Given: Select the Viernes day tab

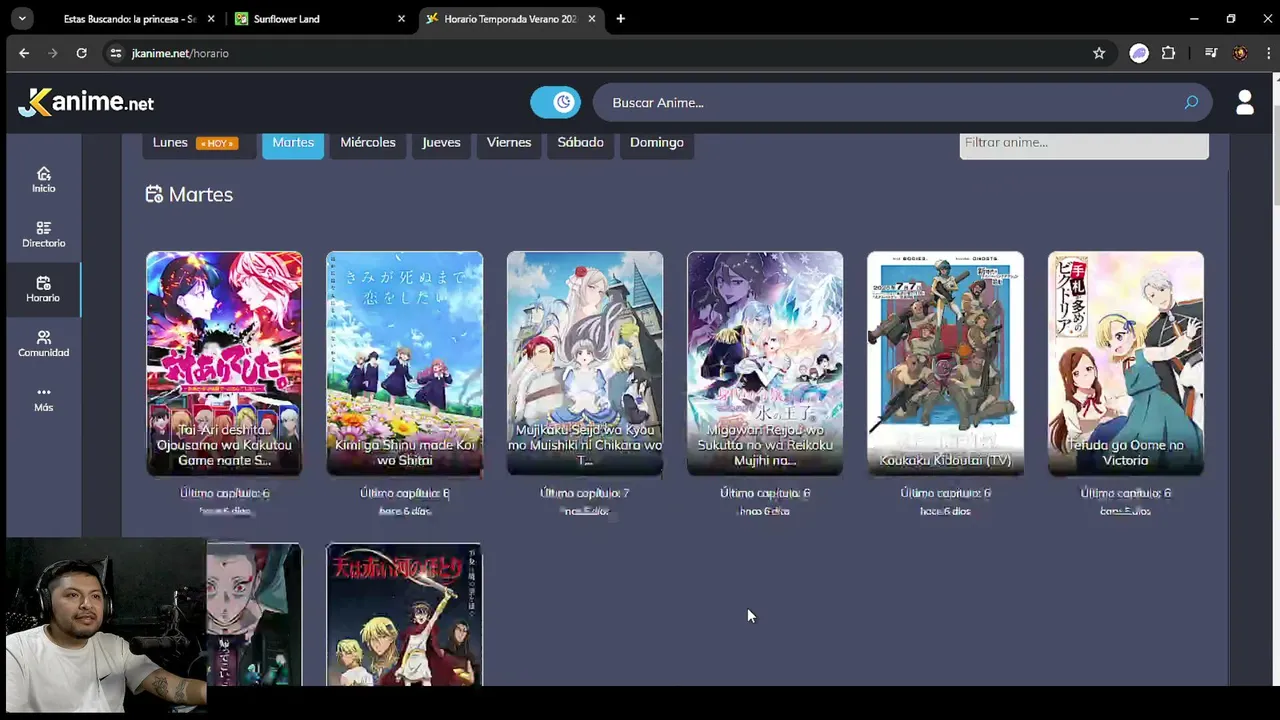Looking at the screenshot, I should click(509, 142).
